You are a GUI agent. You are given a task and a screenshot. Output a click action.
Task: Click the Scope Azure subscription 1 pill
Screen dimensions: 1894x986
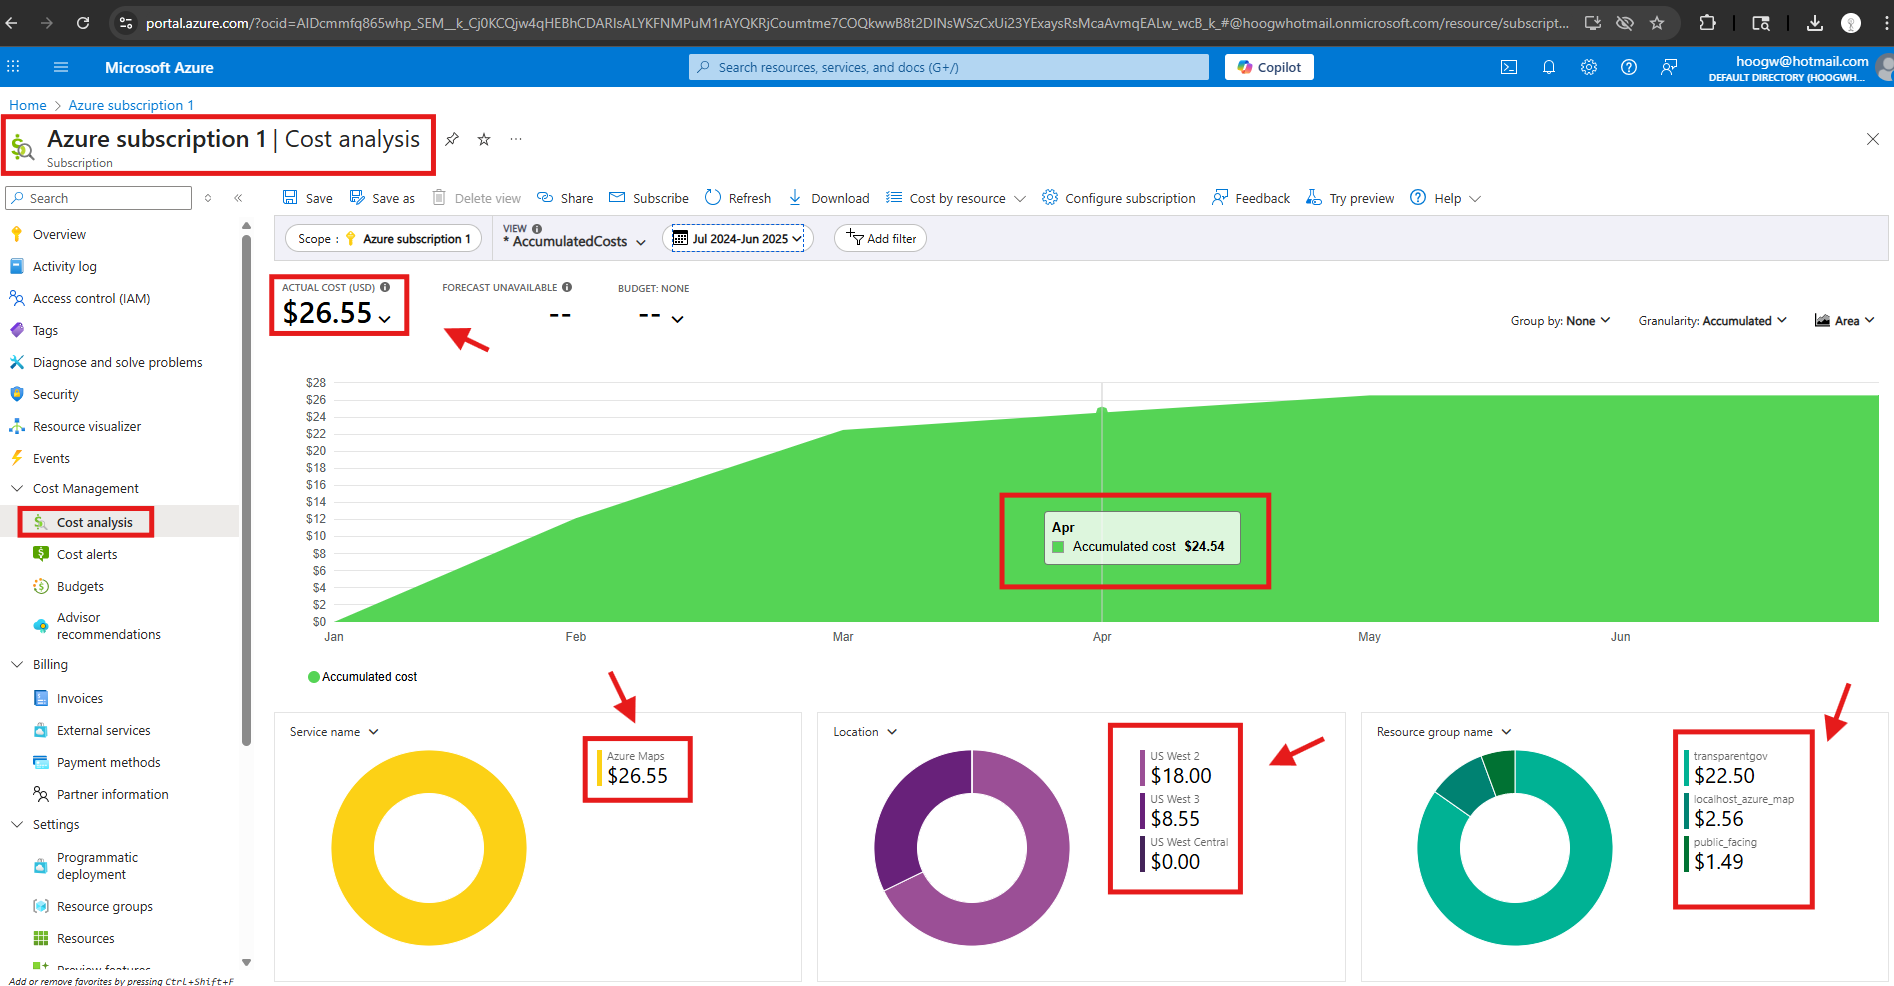[x=384, y=238]
